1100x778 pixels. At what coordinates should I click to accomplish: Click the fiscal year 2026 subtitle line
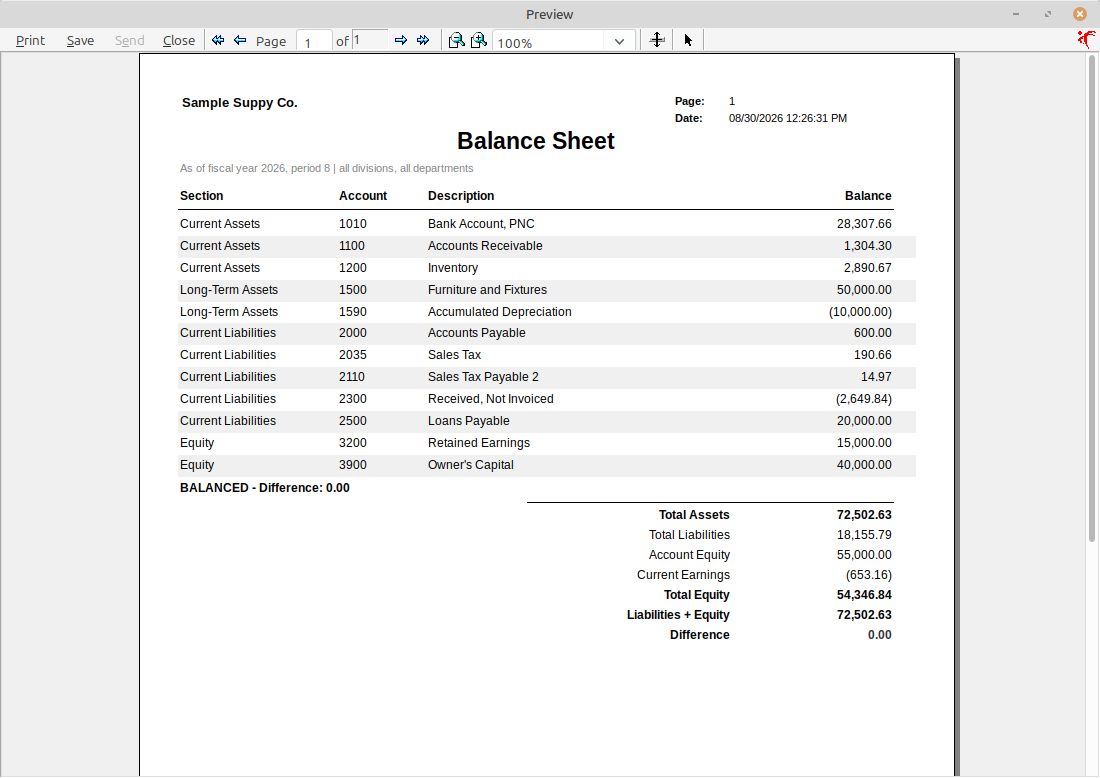(326, 168)
